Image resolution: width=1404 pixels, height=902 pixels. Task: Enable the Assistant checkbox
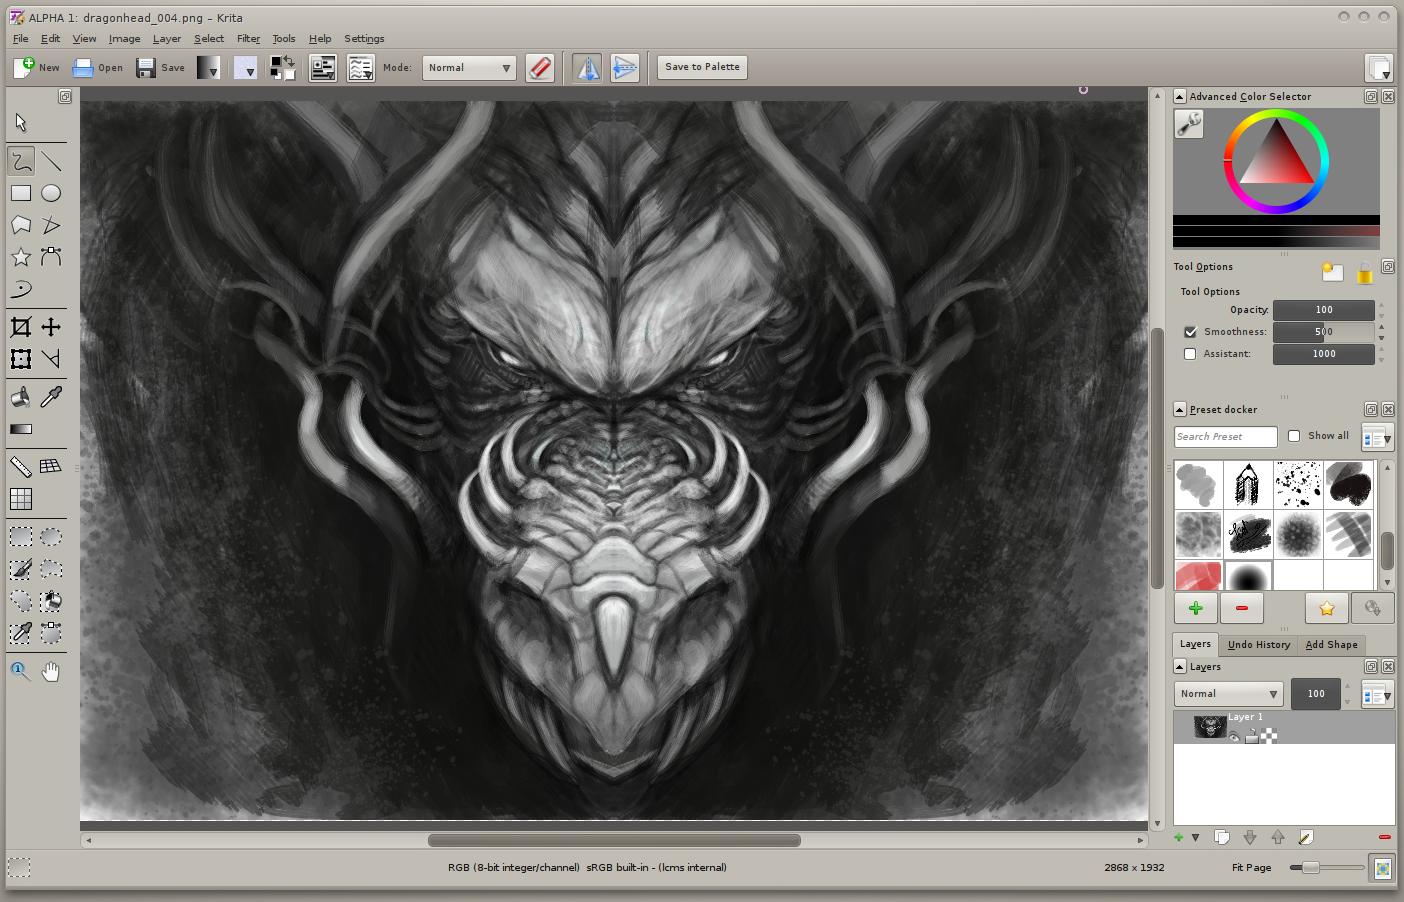(x=1190, y=354)
